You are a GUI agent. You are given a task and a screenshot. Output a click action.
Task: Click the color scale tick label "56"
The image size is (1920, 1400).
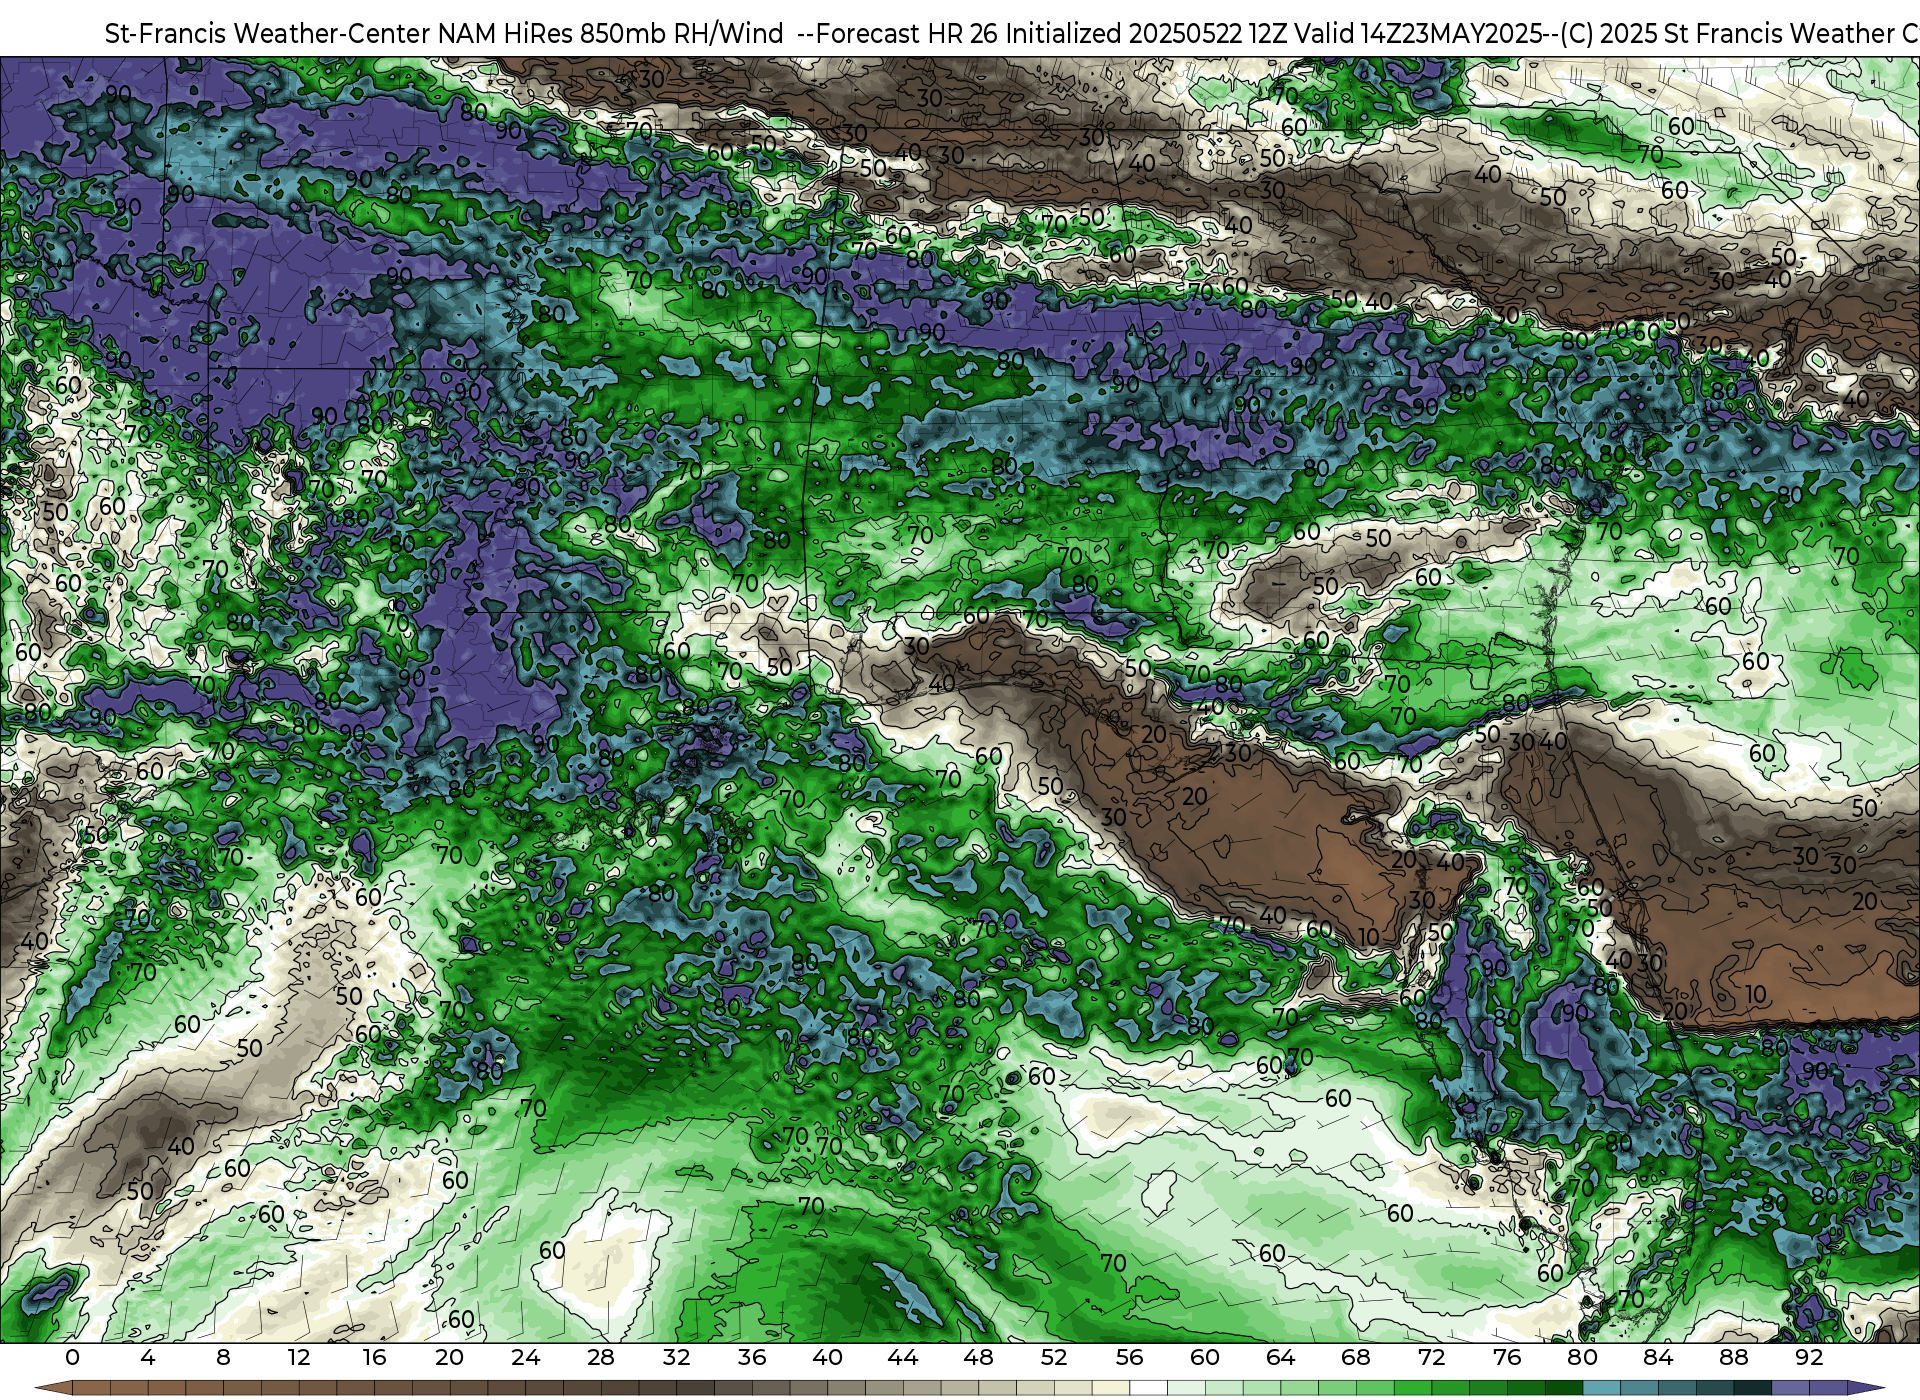1129,1358
